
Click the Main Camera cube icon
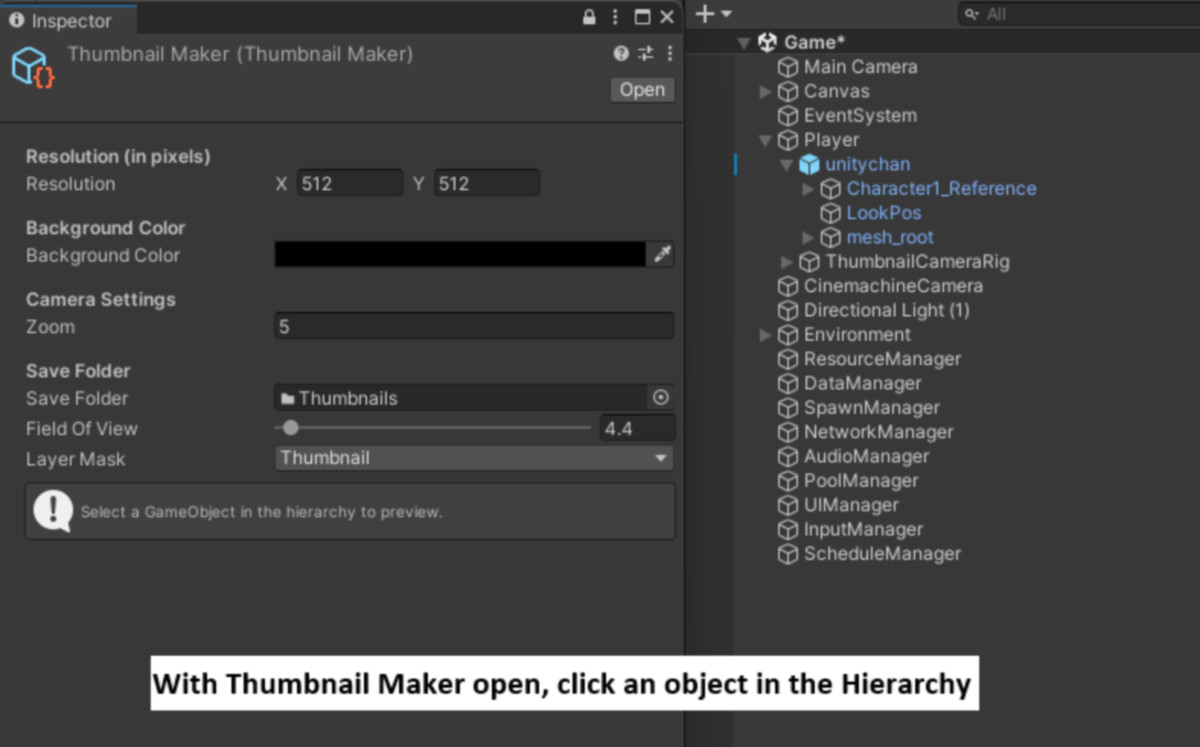(788, 67)
